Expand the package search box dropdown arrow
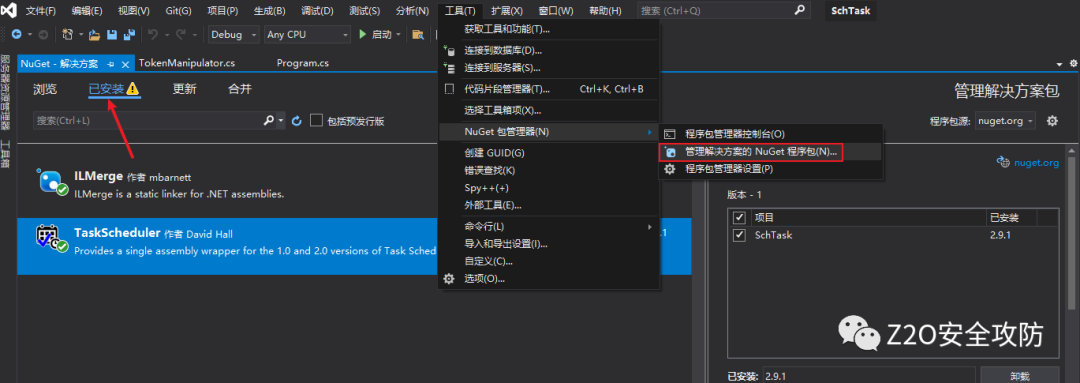The height and width of the screenshot is (383, 1080). (x=281, y=121)
